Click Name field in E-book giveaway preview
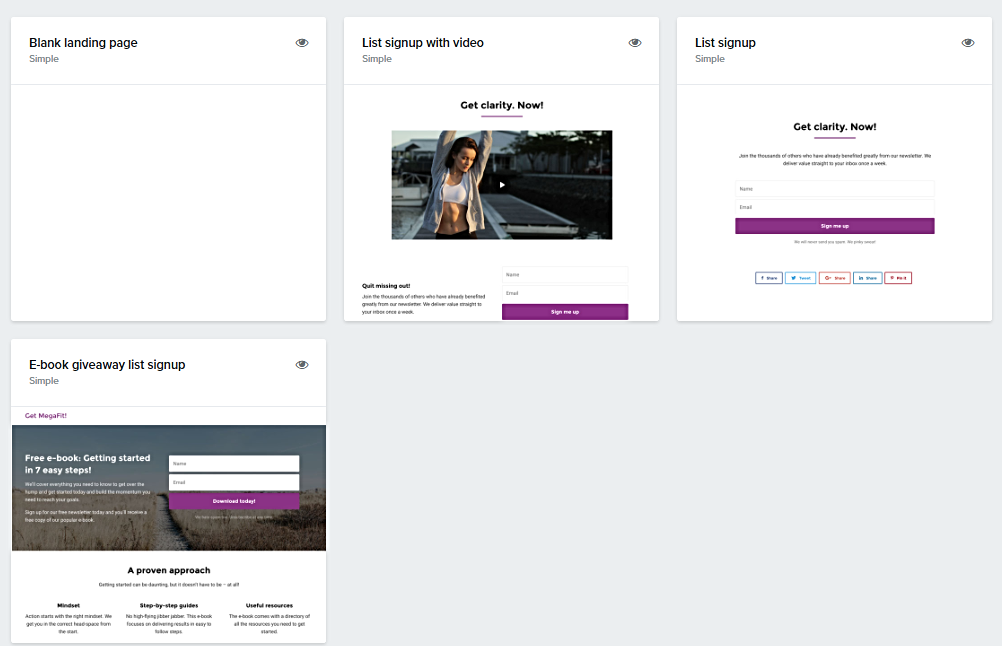Viewport: 1002px width, 646px height. pyautogui.click(x=234, y=464)
